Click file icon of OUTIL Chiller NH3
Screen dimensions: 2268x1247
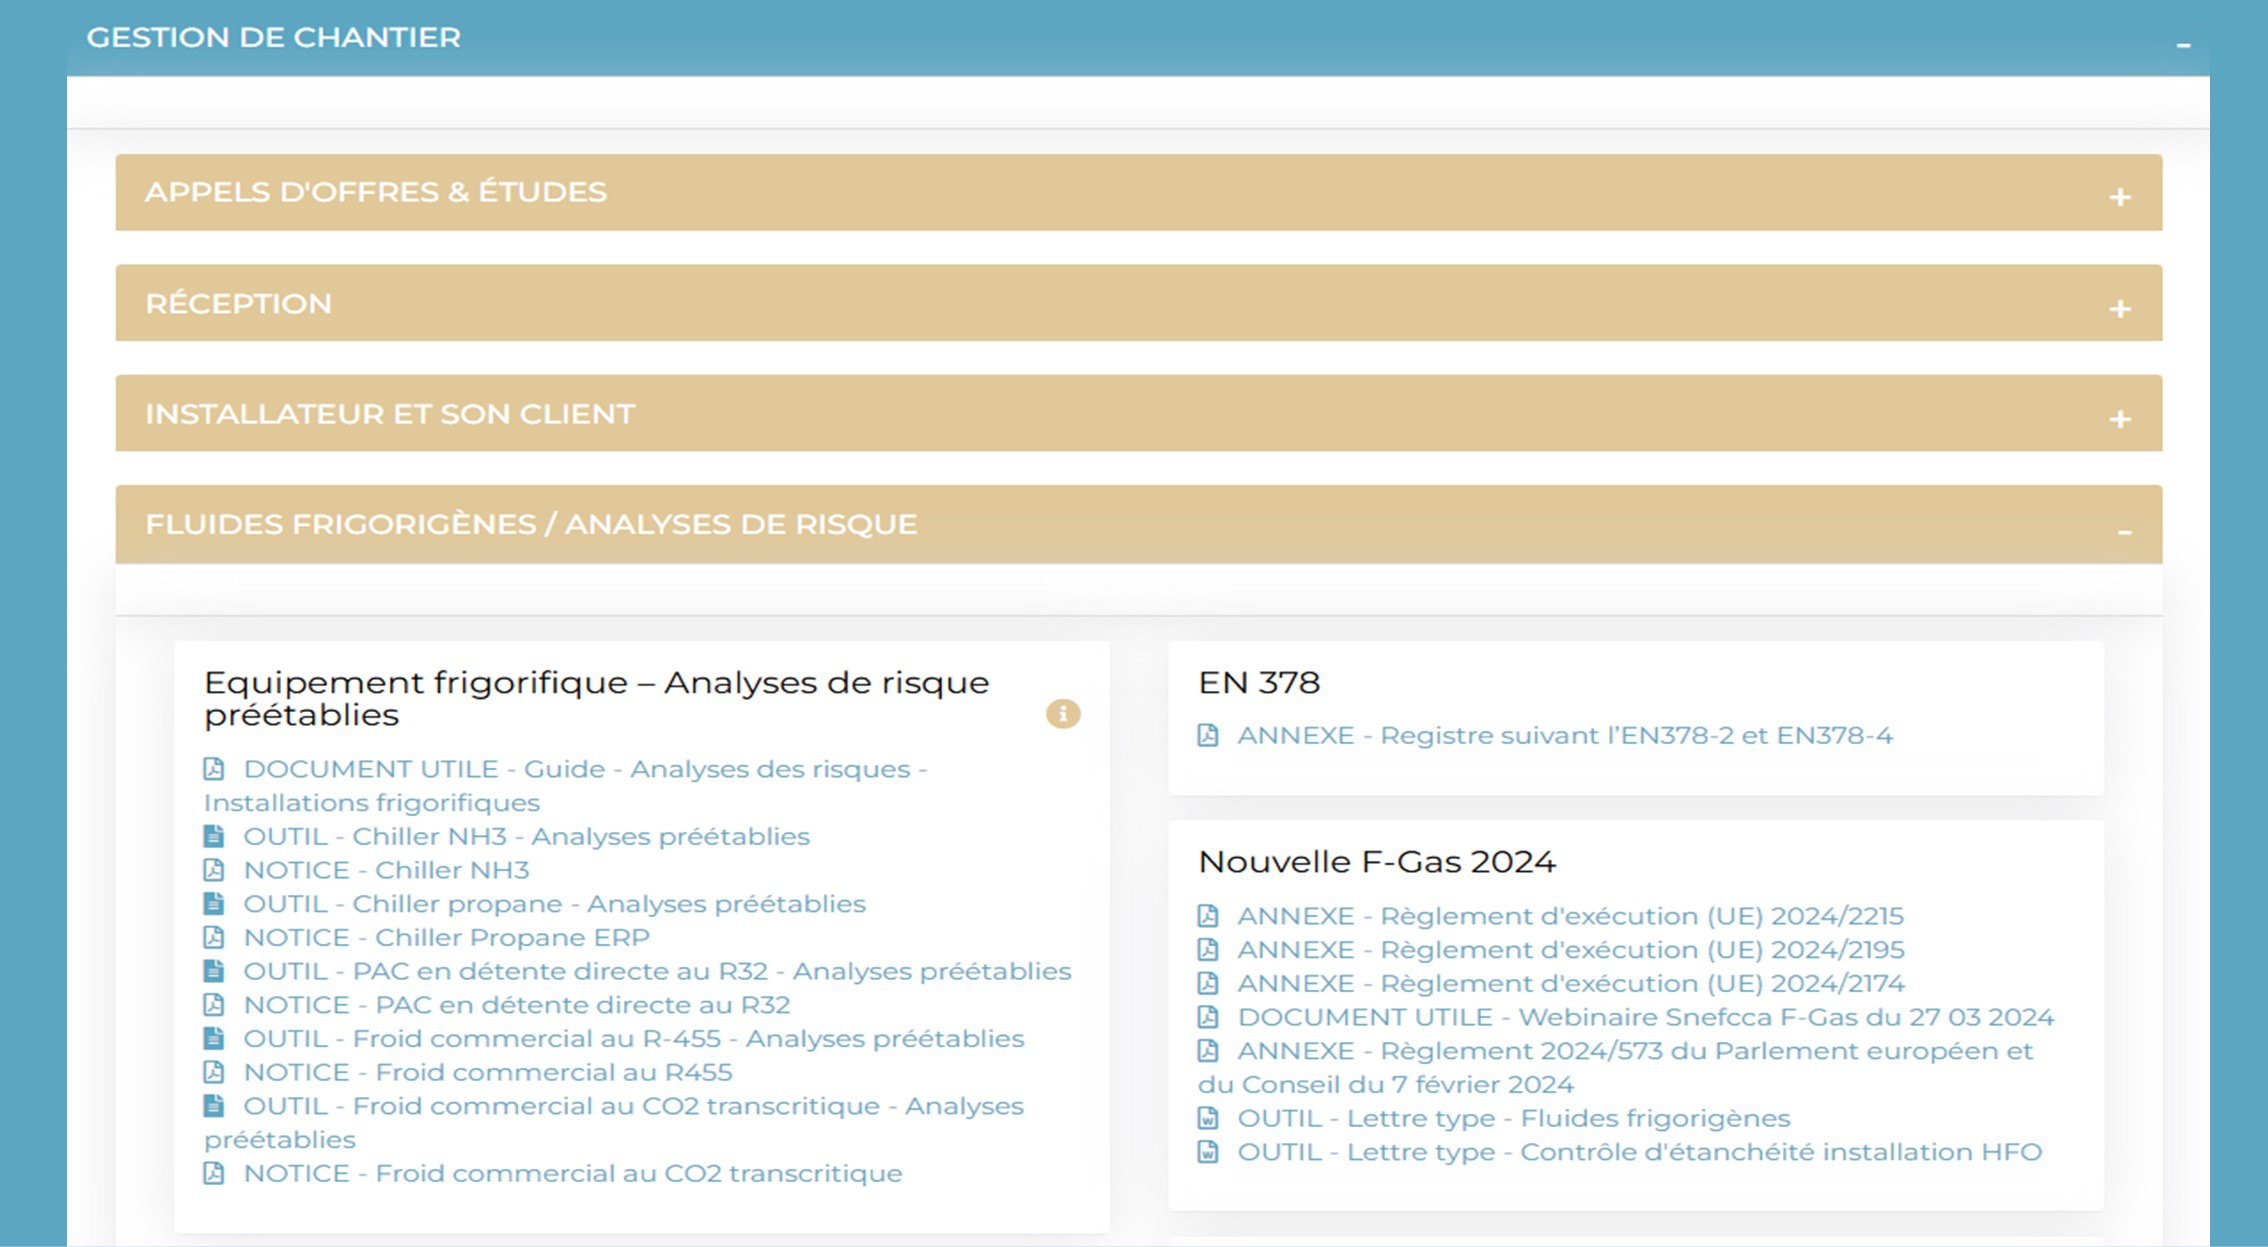(x=213, y=836)
